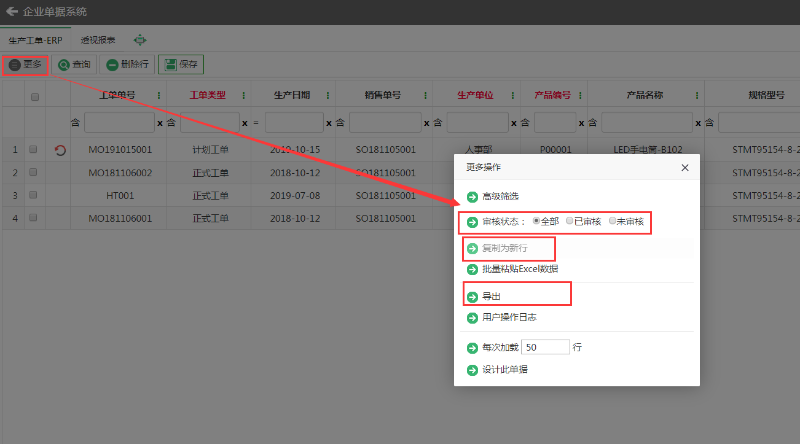Select the 未审核 radio option
The image size is (800, 444).
[x=612, y=221]
